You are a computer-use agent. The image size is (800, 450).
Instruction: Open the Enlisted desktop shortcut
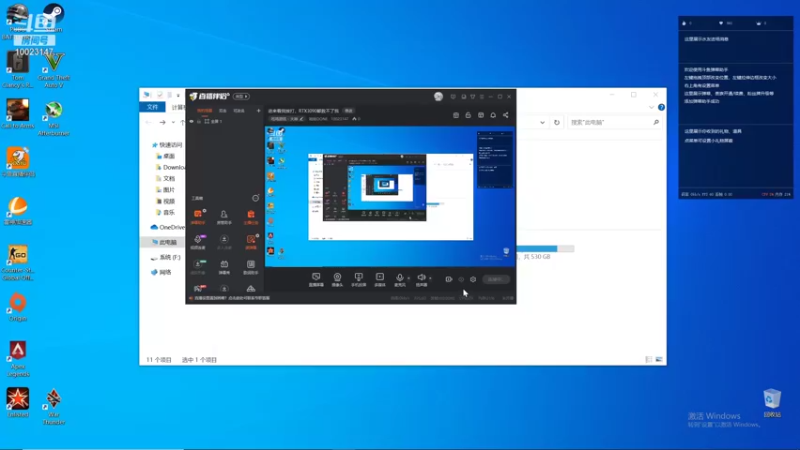(18, 403)
